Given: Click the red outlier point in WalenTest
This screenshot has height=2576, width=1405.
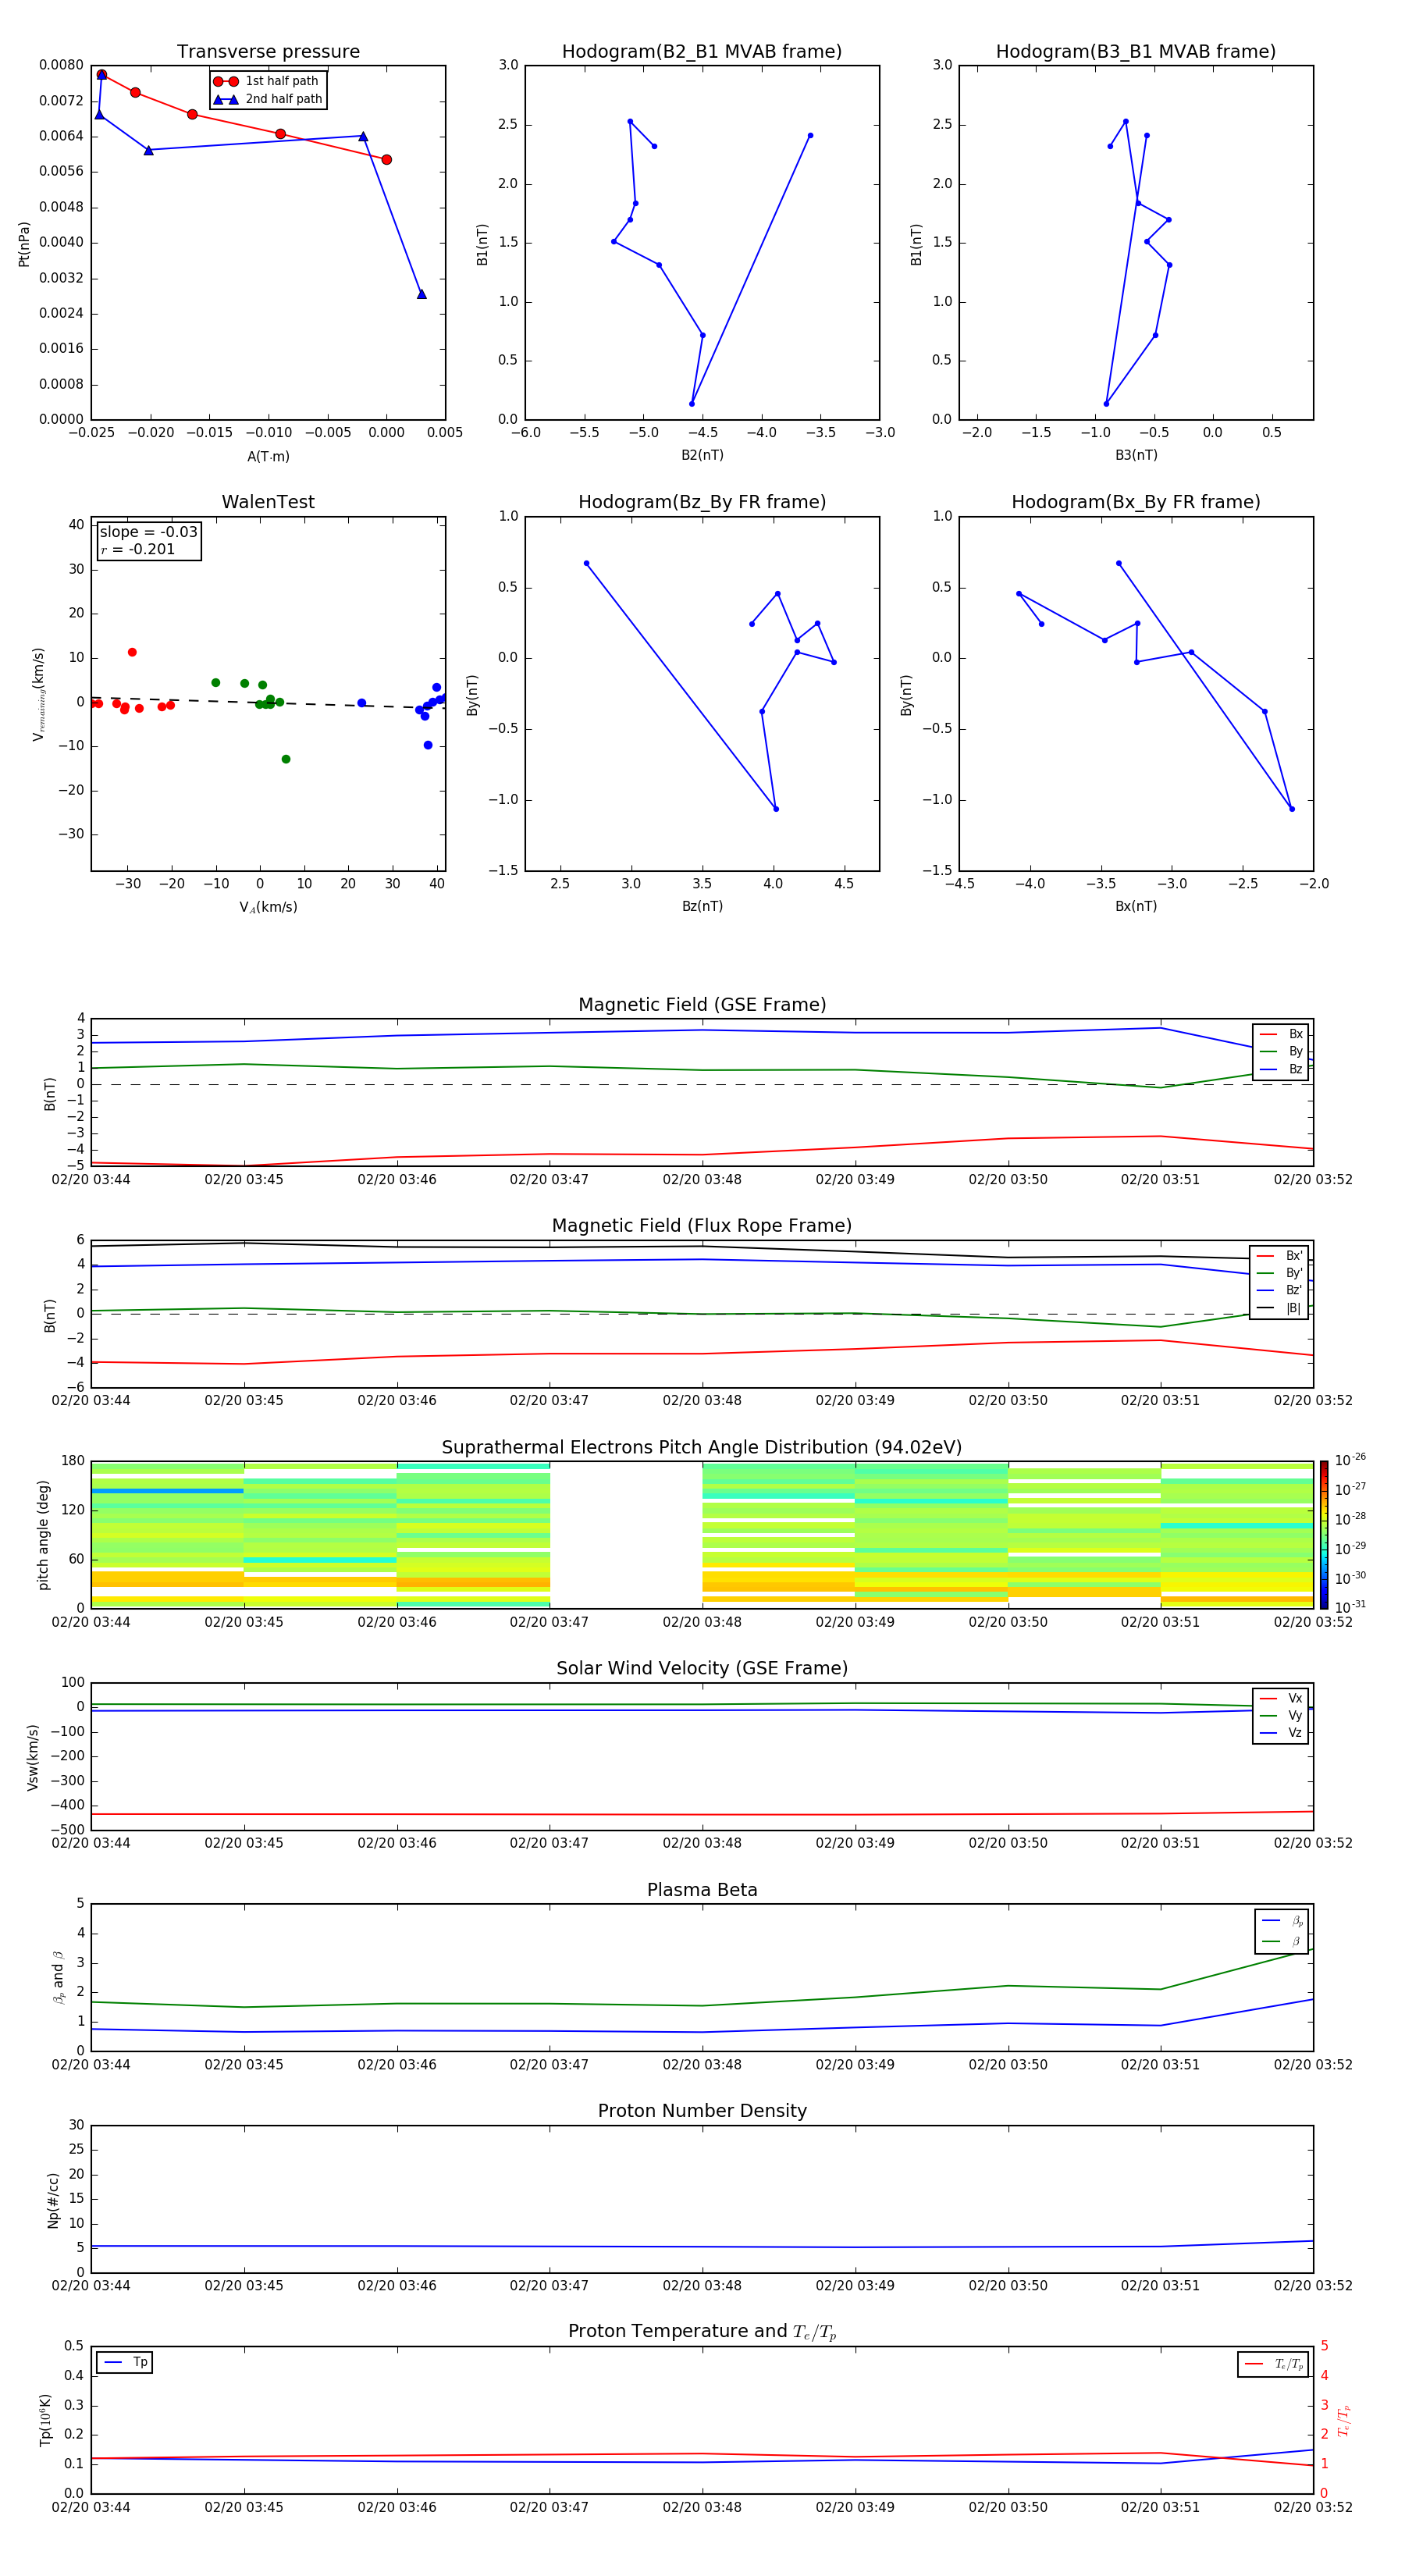Looking at the screenshot, I should (132, 652).
